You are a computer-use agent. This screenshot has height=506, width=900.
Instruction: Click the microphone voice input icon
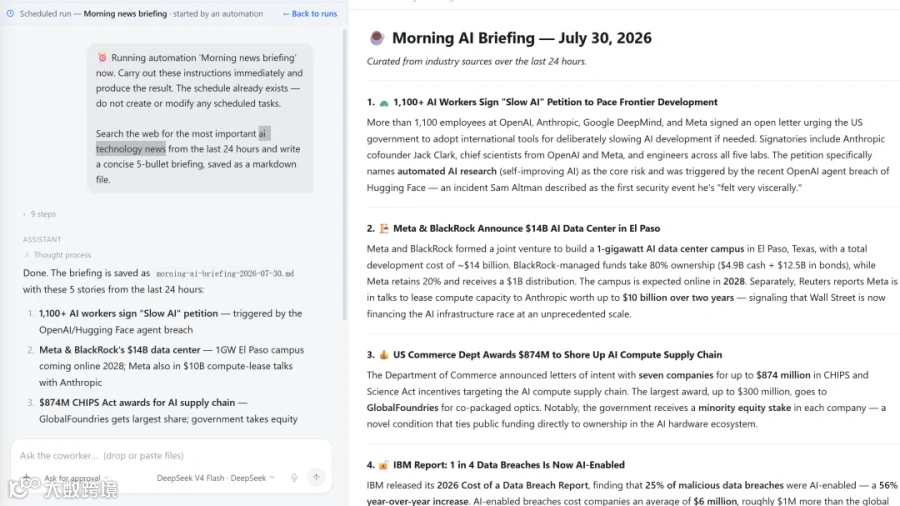294,478
